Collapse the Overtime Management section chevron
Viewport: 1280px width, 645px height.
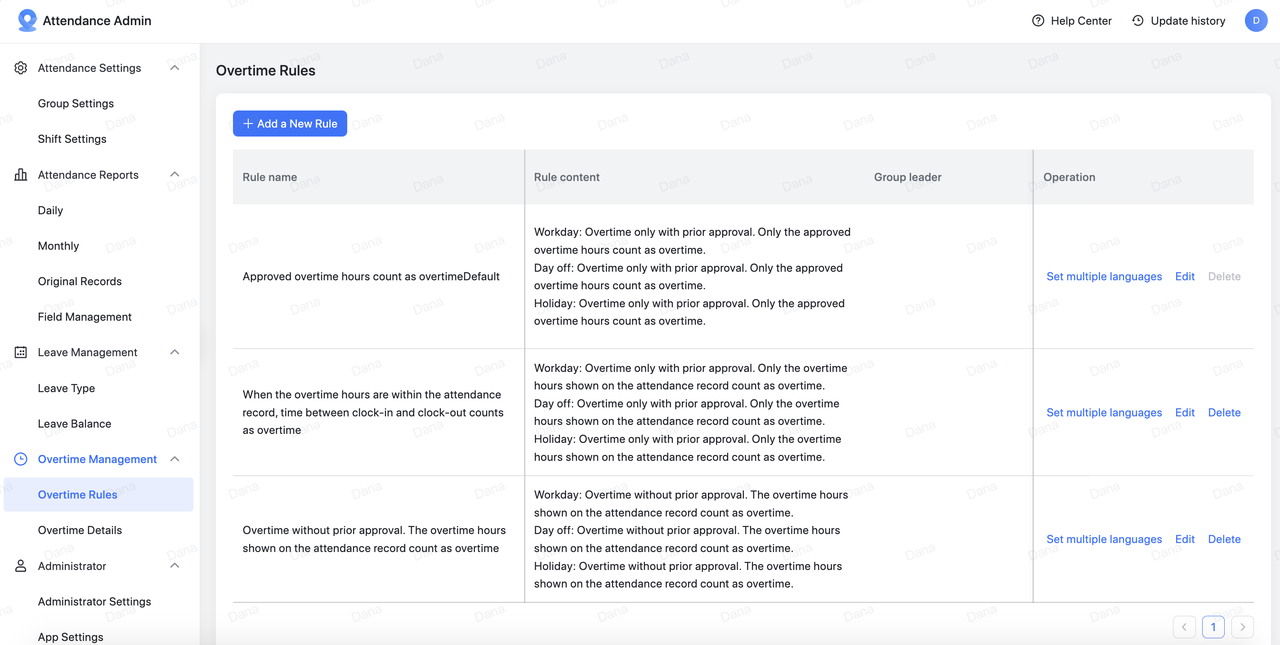pos(175,459)
